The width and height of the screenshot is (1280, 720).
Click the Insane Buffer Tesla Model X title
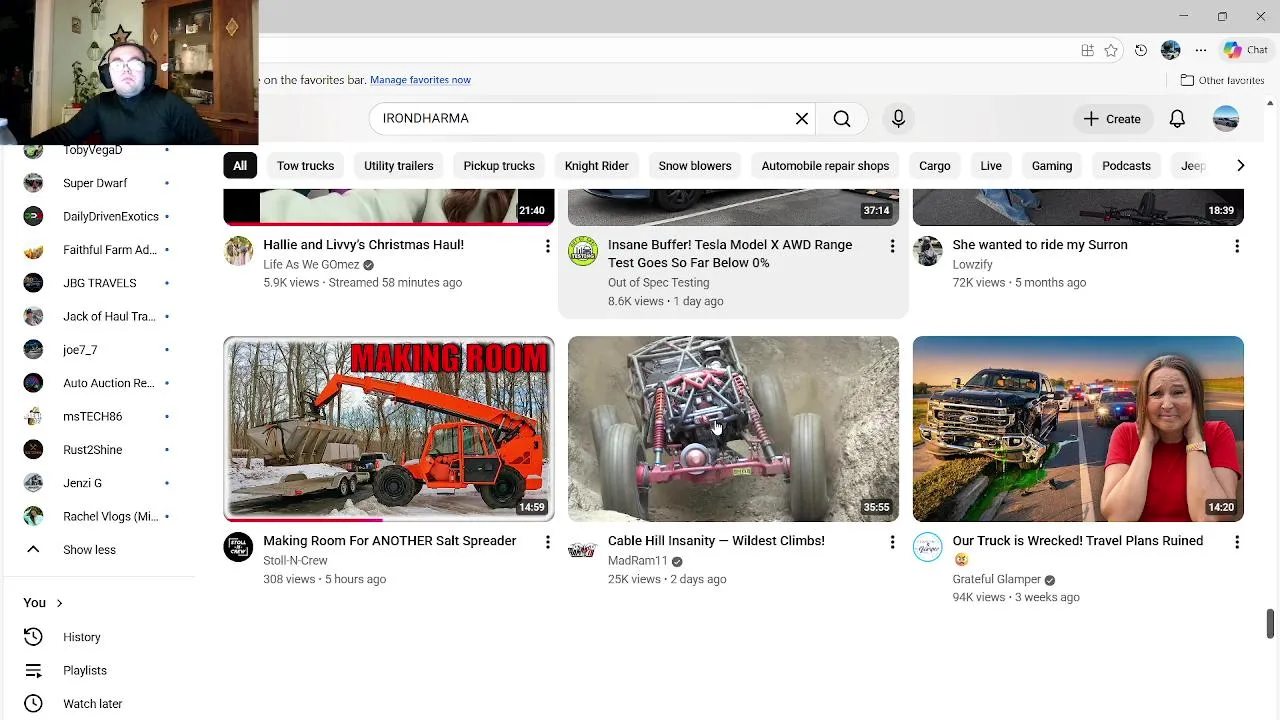[730, 254]
